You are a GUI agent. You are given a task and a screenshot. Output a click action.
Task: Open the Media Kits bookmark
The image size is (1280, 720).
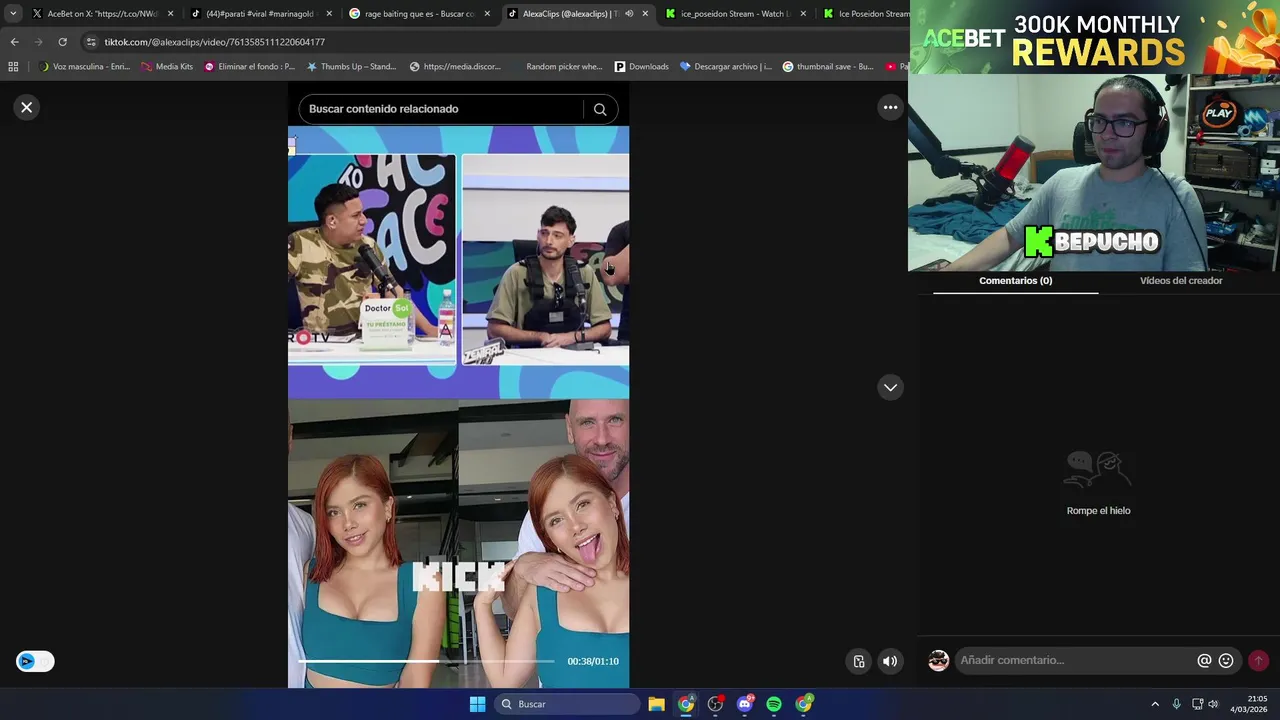166,67
